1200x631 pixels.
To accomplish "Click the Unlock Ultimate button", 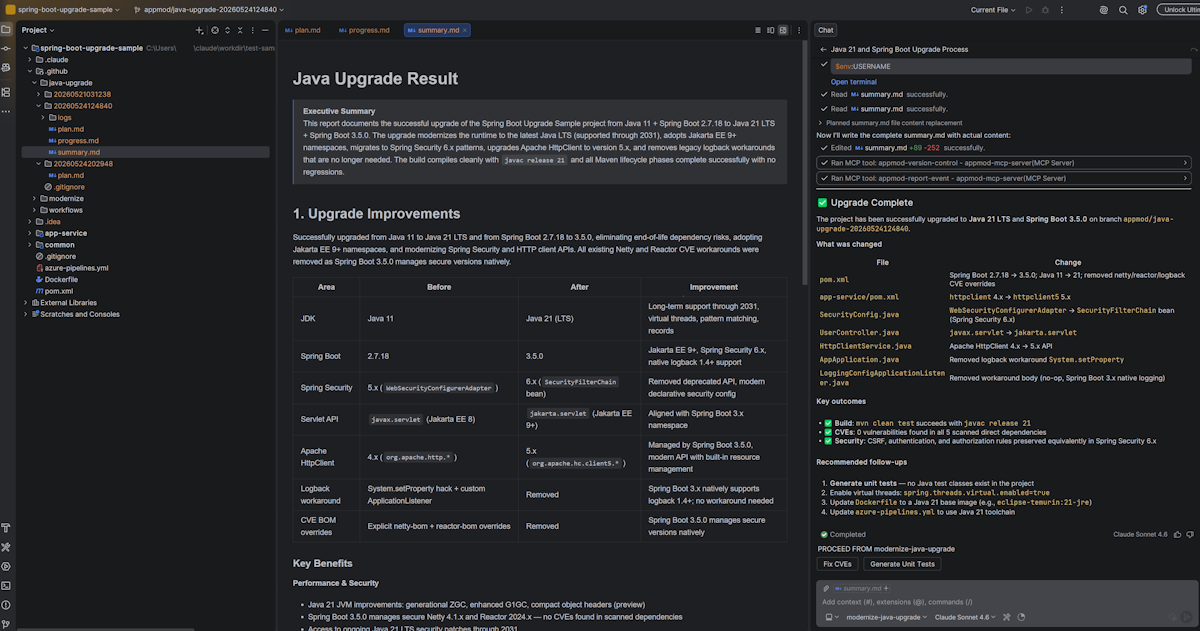I will [x=1180, y=9].
